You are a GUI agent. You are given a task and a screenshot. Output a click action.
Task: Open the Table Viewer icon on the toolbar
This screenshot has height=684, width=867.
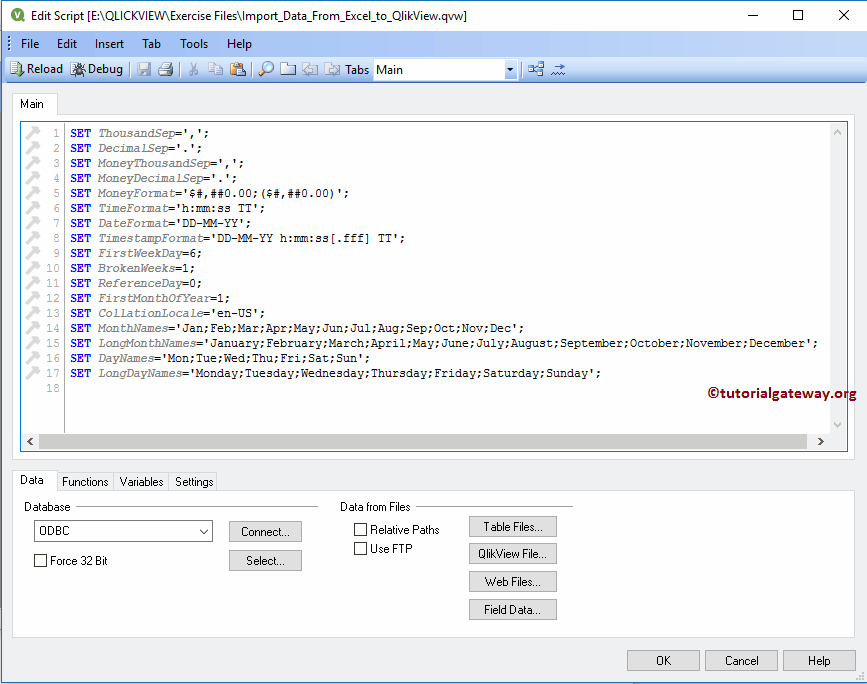pos(534,68)
